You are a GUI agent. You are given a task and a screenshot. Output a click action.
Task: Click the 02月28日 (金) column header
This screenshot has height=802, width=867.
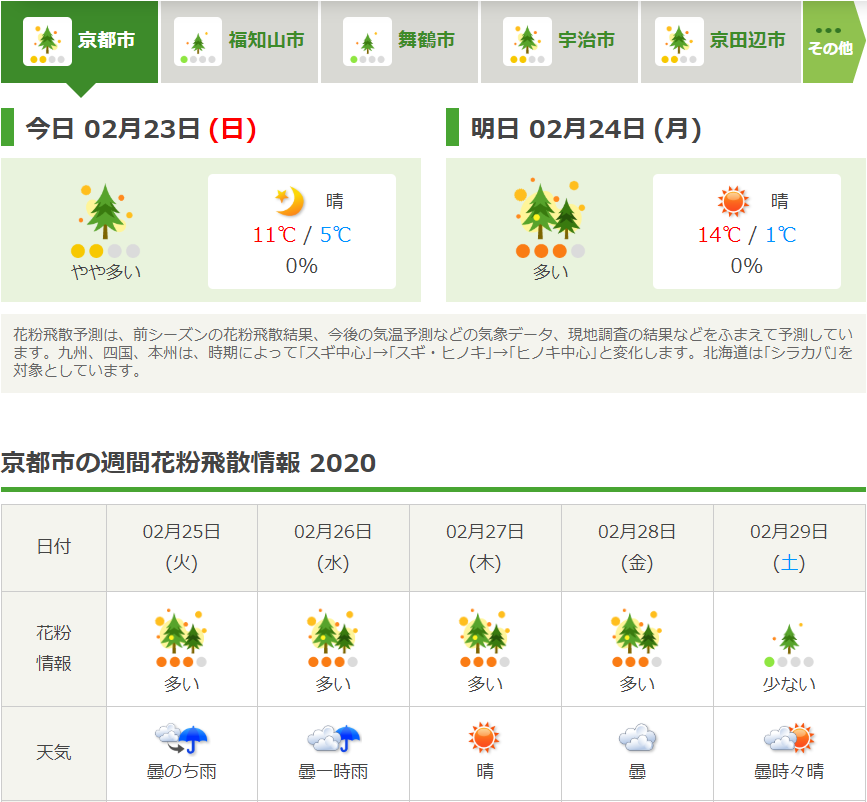[x=637, y=548]
